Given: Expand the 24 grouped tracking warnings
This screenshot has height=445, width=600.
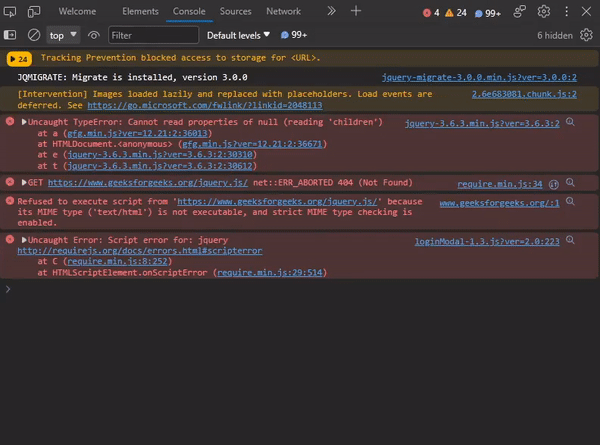Looking at the screenshot, I should pos(20,59).
